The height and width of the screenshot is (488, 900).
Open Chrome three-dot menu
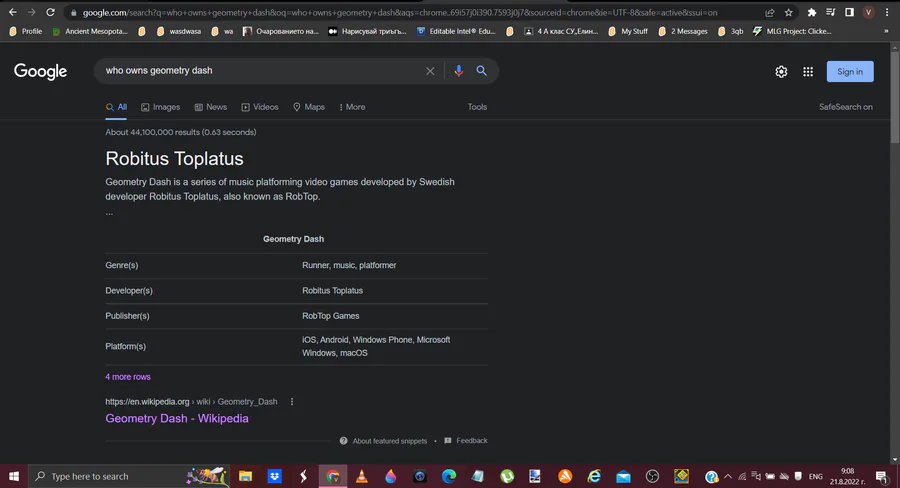point(887,12)
